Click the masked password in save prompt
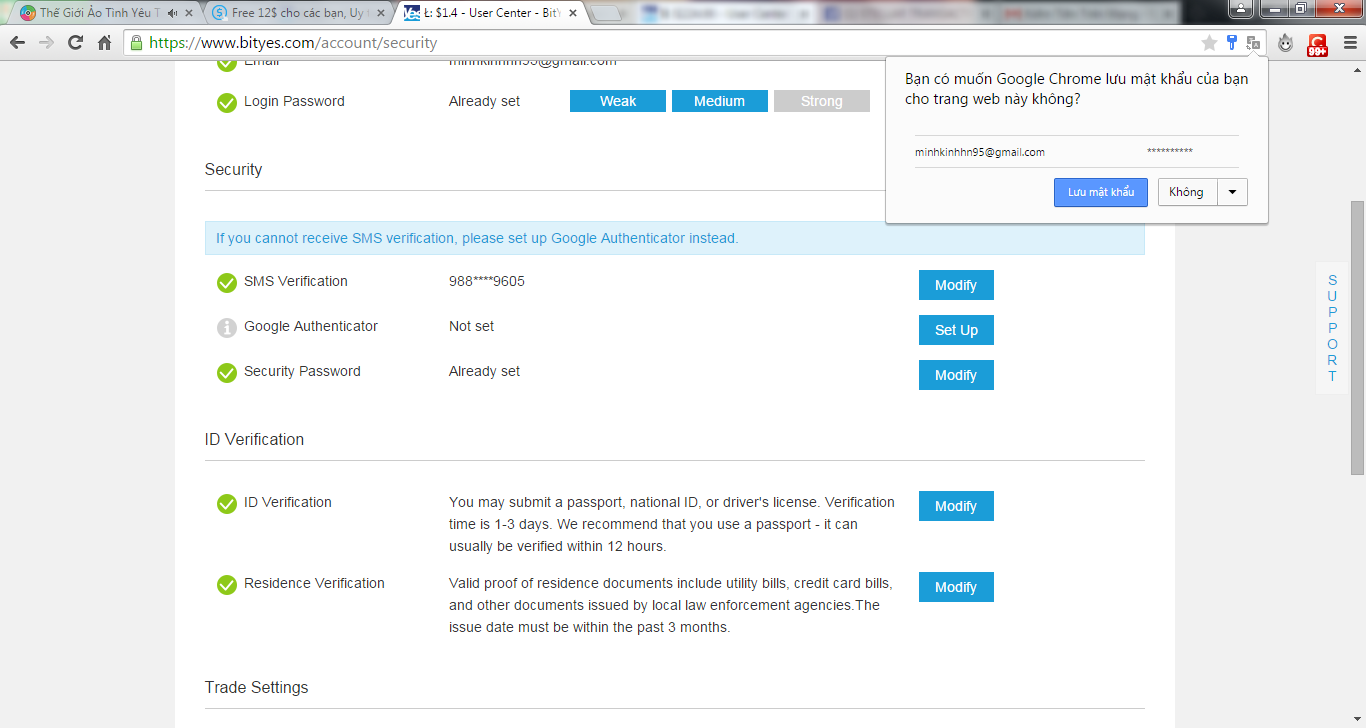1366x728 pixels. coord(1170,152)
